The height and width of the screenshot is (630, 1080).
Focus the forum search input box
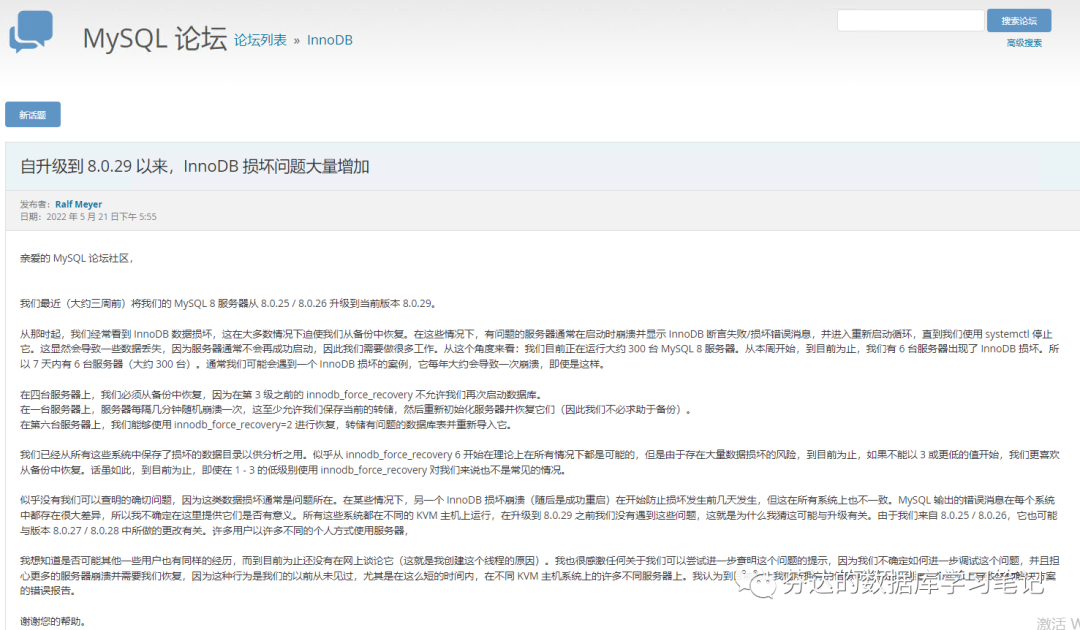coord(910,19)
